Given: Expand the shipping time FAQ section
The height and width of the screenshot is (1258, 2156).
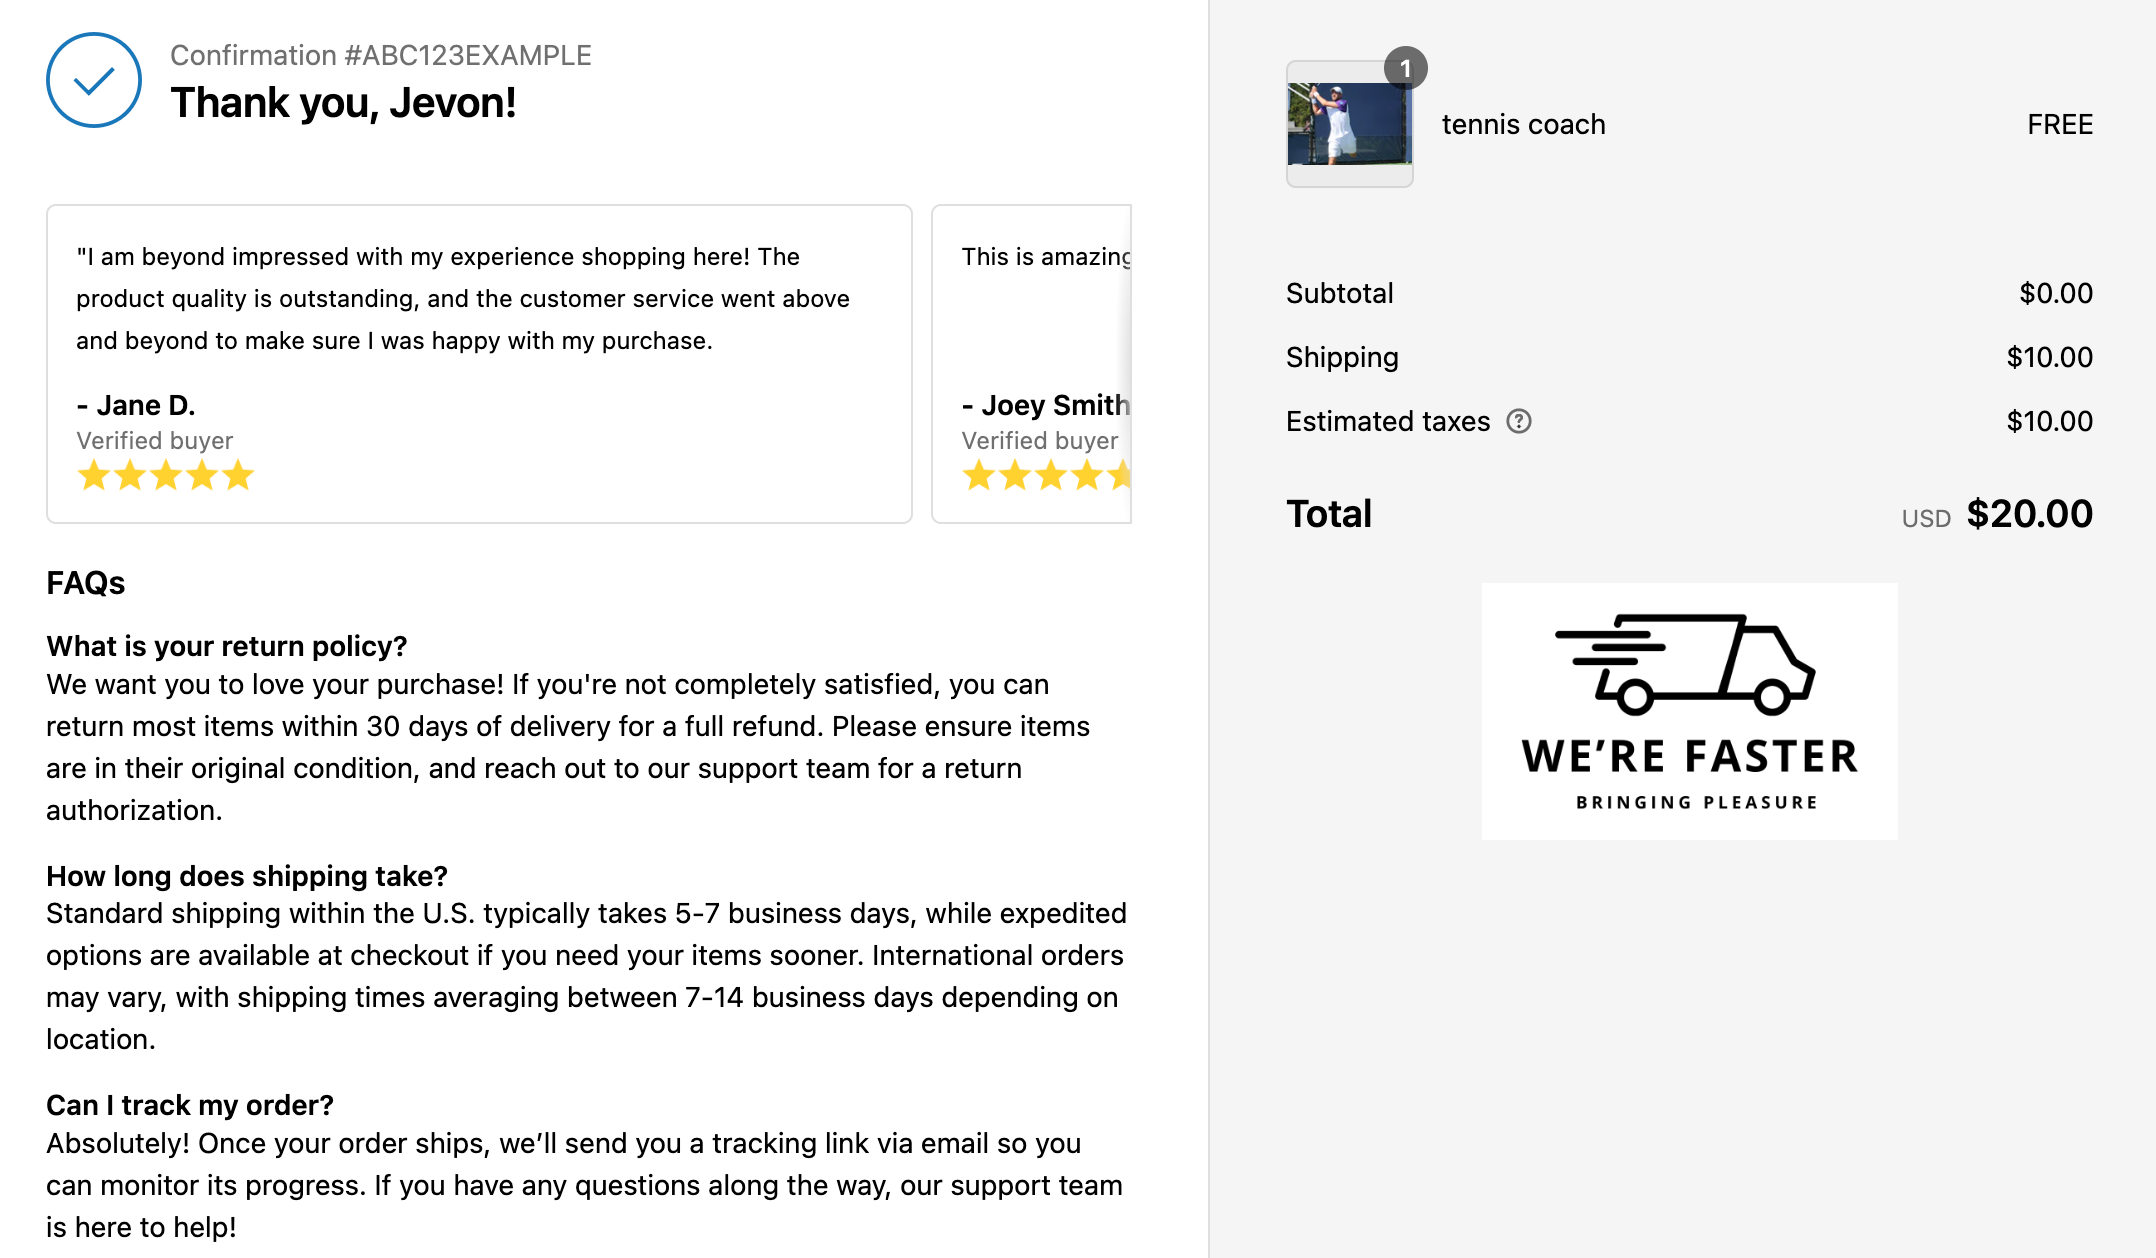Looking at the screenshot, I should [247, 875].
